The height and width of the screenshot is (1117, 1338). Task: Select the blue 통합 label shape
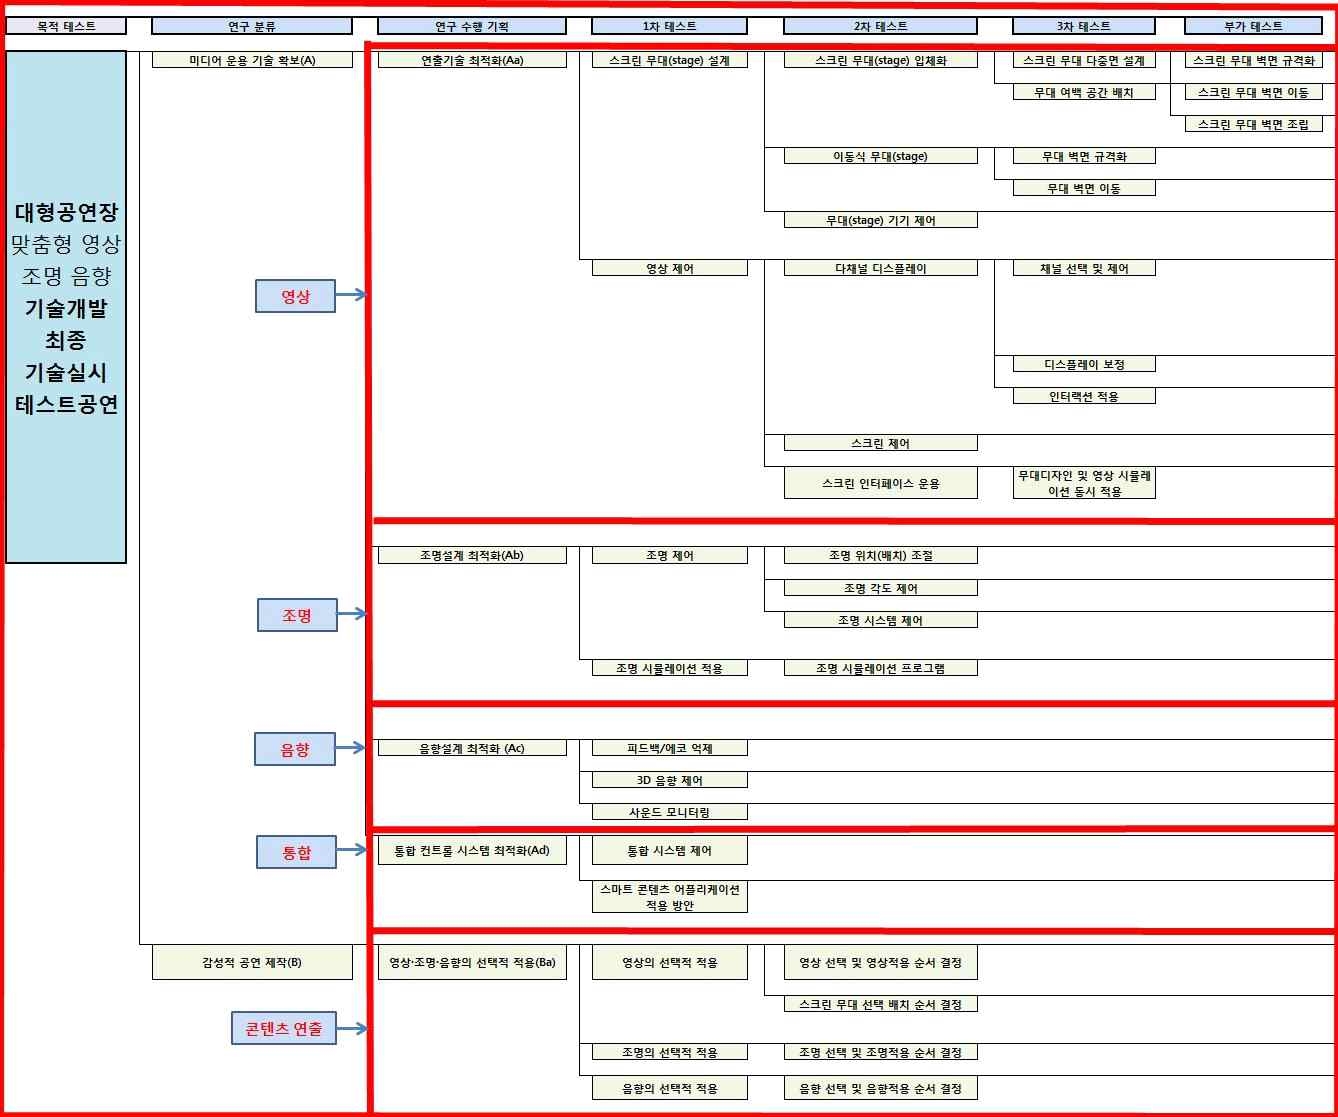pyautogui.click(x=296, y=852)
